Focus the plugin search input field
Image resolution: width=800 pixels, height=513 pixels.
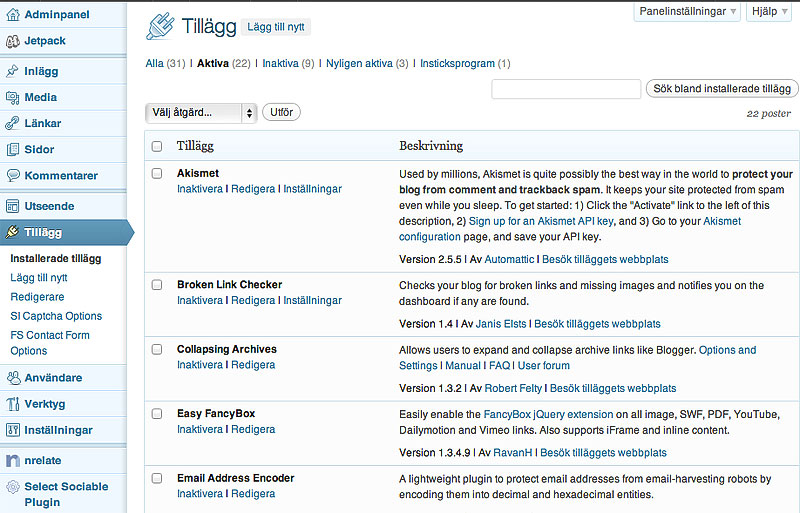(x=566, y=89)
